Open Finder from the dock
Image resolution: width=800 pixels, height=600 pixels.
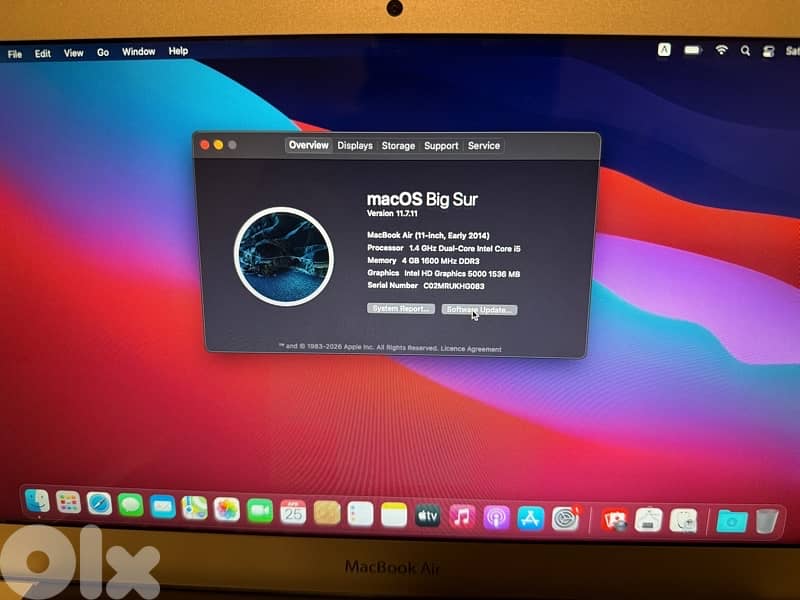[37, 501]
